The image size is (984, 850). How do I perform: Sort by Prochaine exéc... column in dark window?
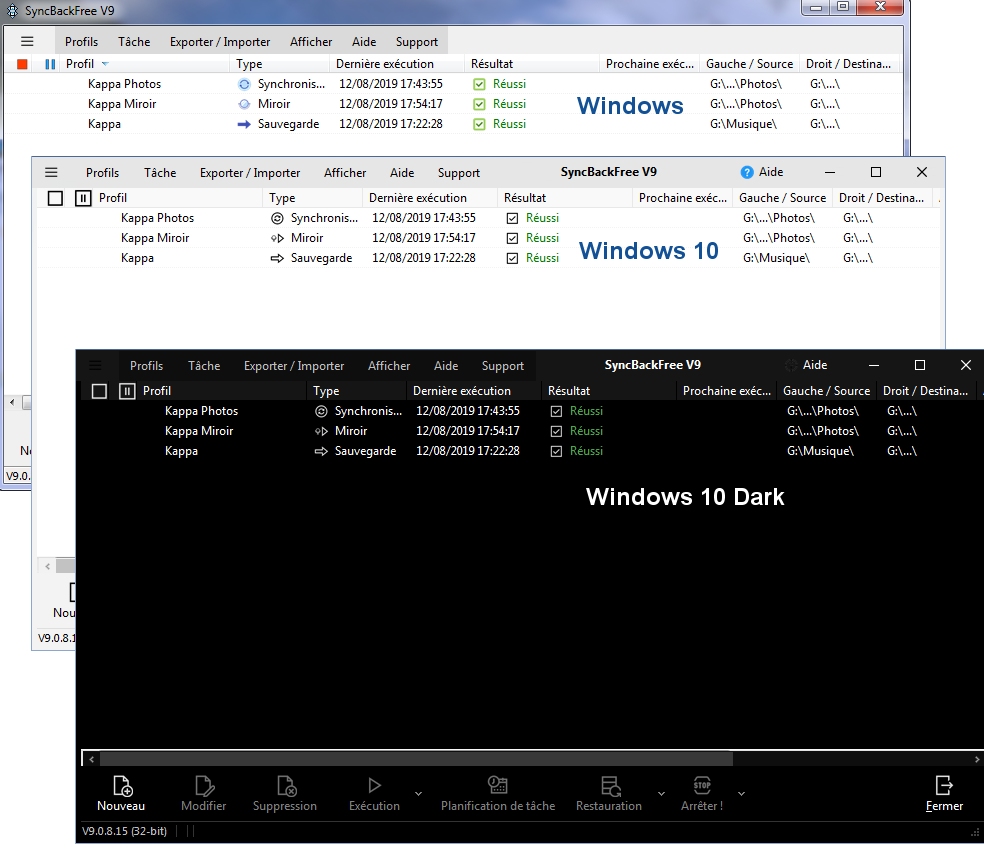click(x=727, y=391)
